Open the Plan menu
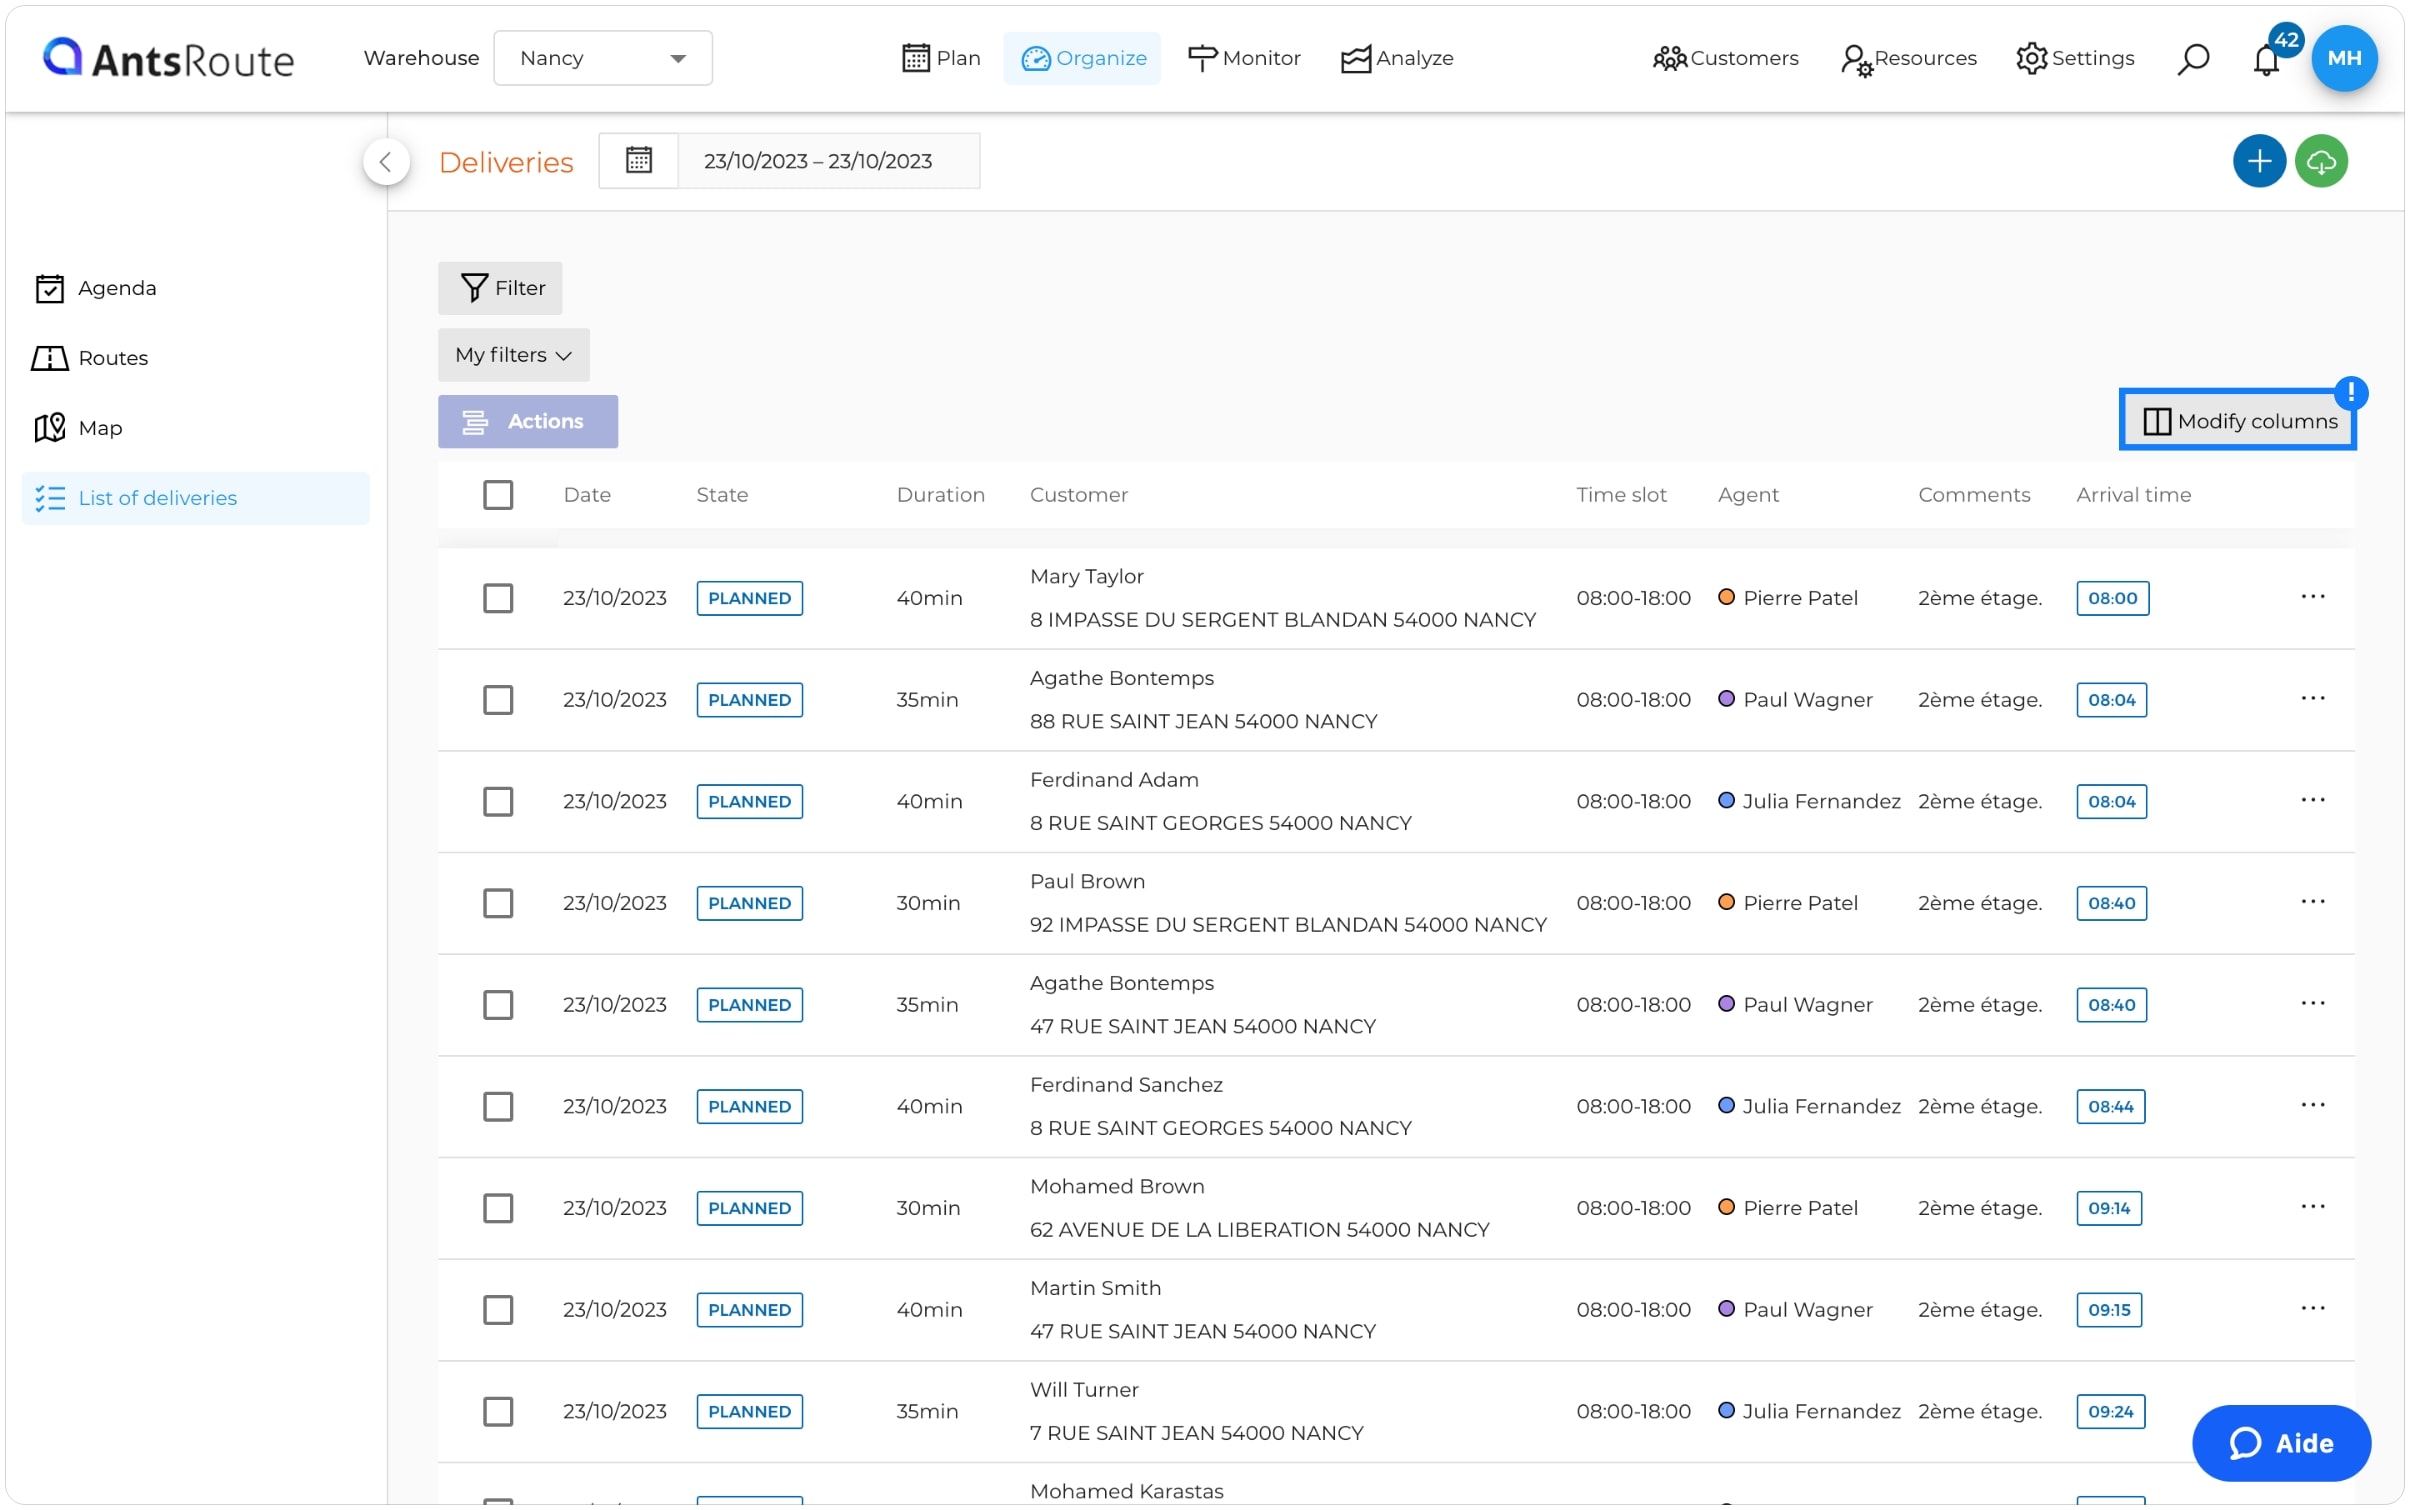The height and width of the screenshot is (1510, 2410). (x=940, y=58)
